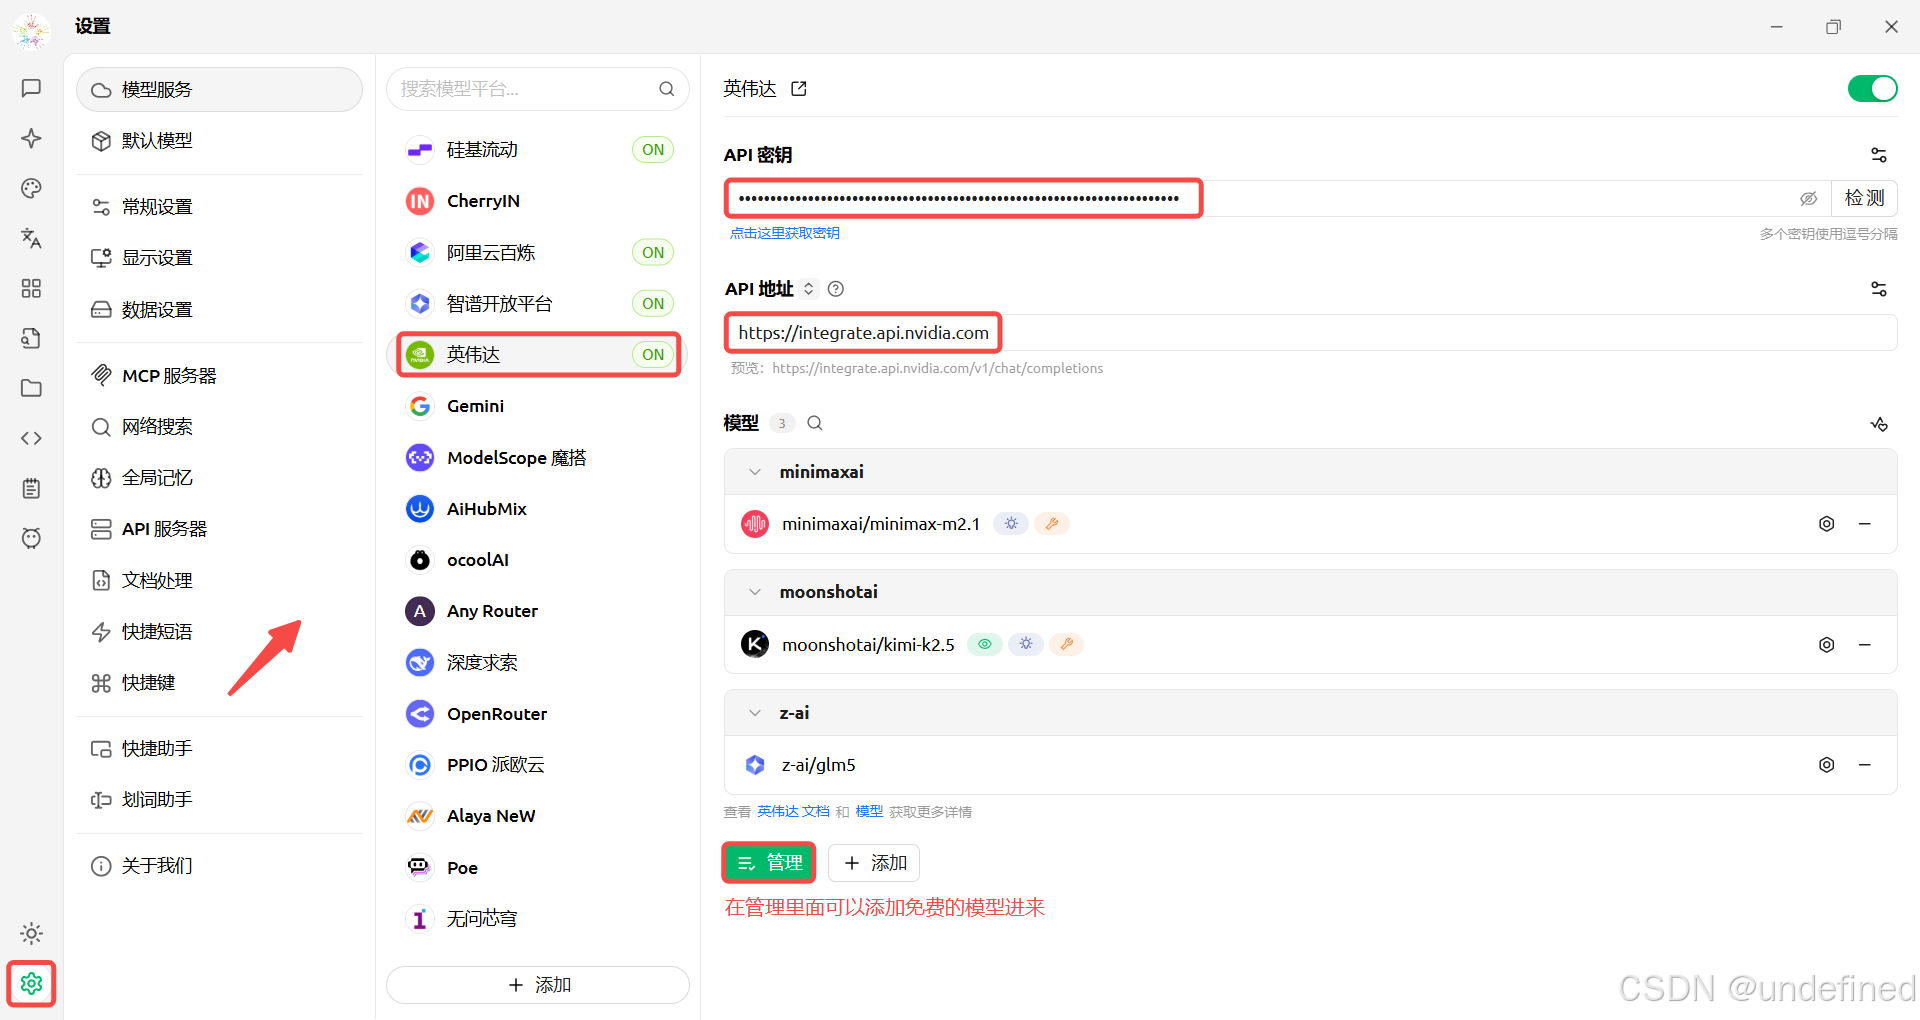This screenshot has width=1920, height=1020.
Task: Open 数据设置 page
Action: 219,310
